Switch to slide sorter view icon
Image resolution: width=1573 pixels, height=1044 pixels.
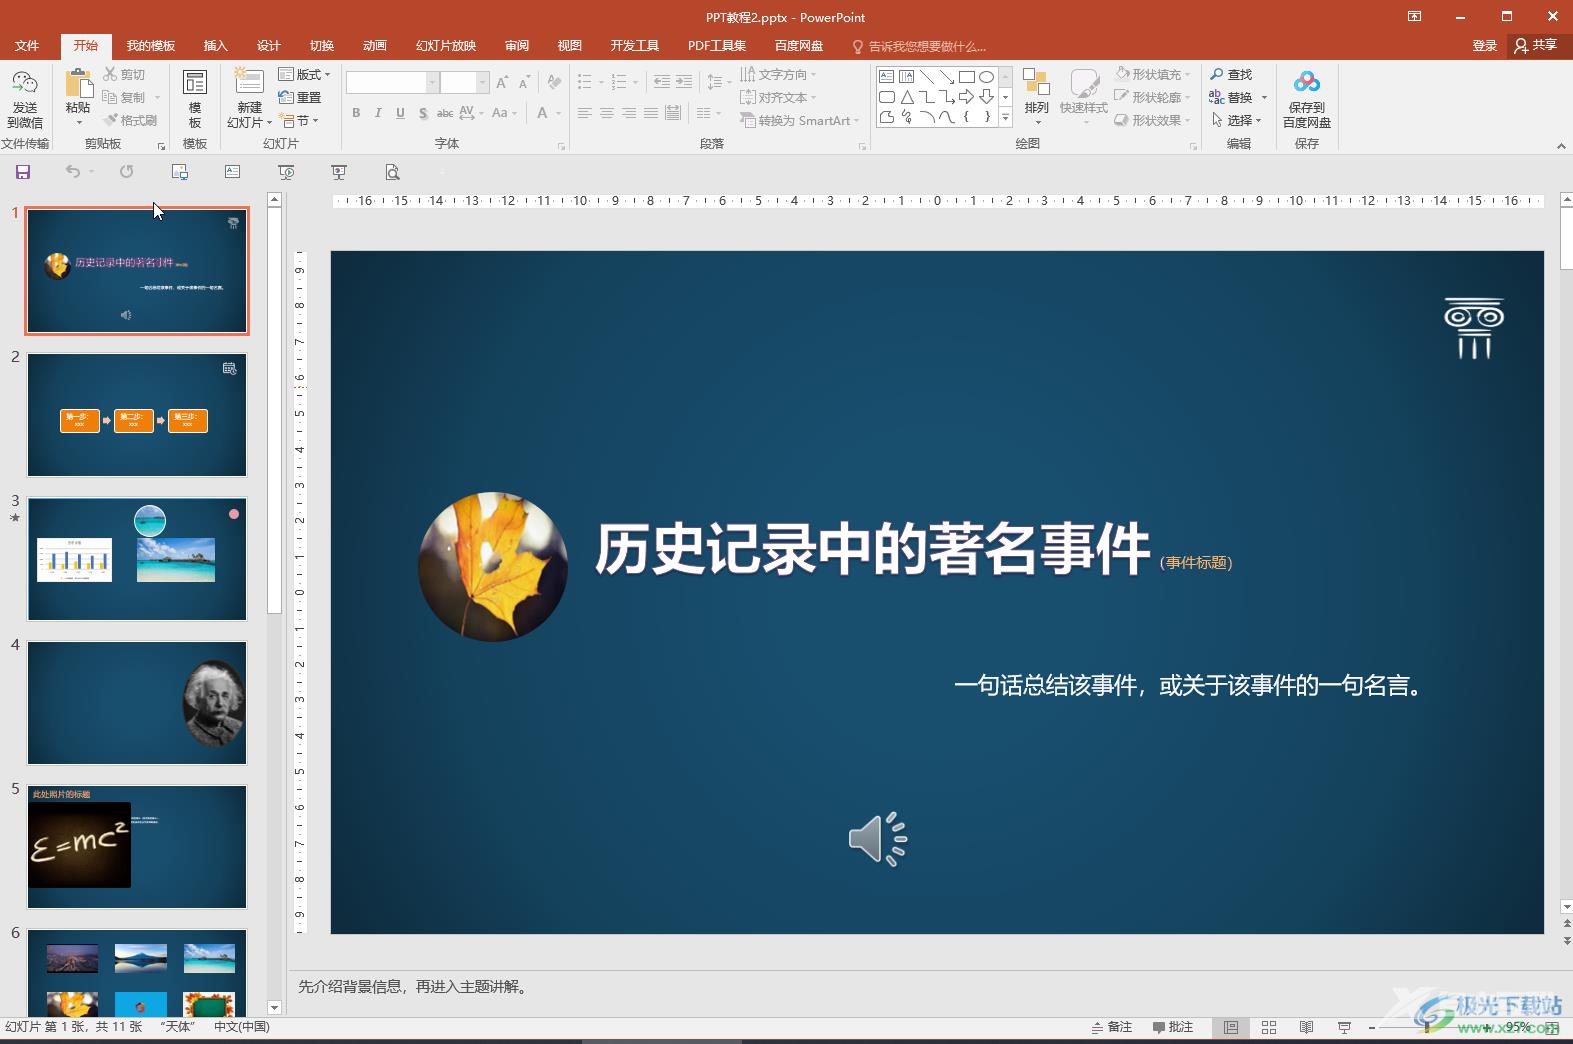click(x=1269, y=1027)
